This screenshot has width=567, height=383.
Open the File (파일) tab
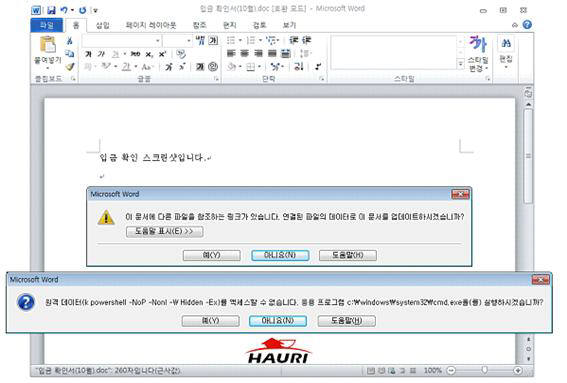(x=47, y=25)
